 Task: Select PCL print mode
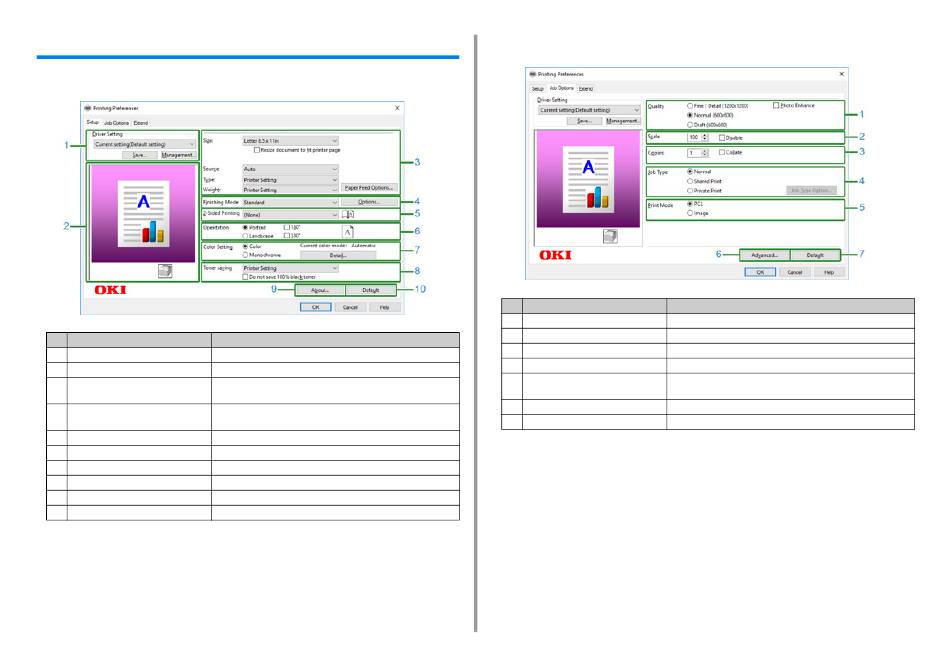point(689,204)
